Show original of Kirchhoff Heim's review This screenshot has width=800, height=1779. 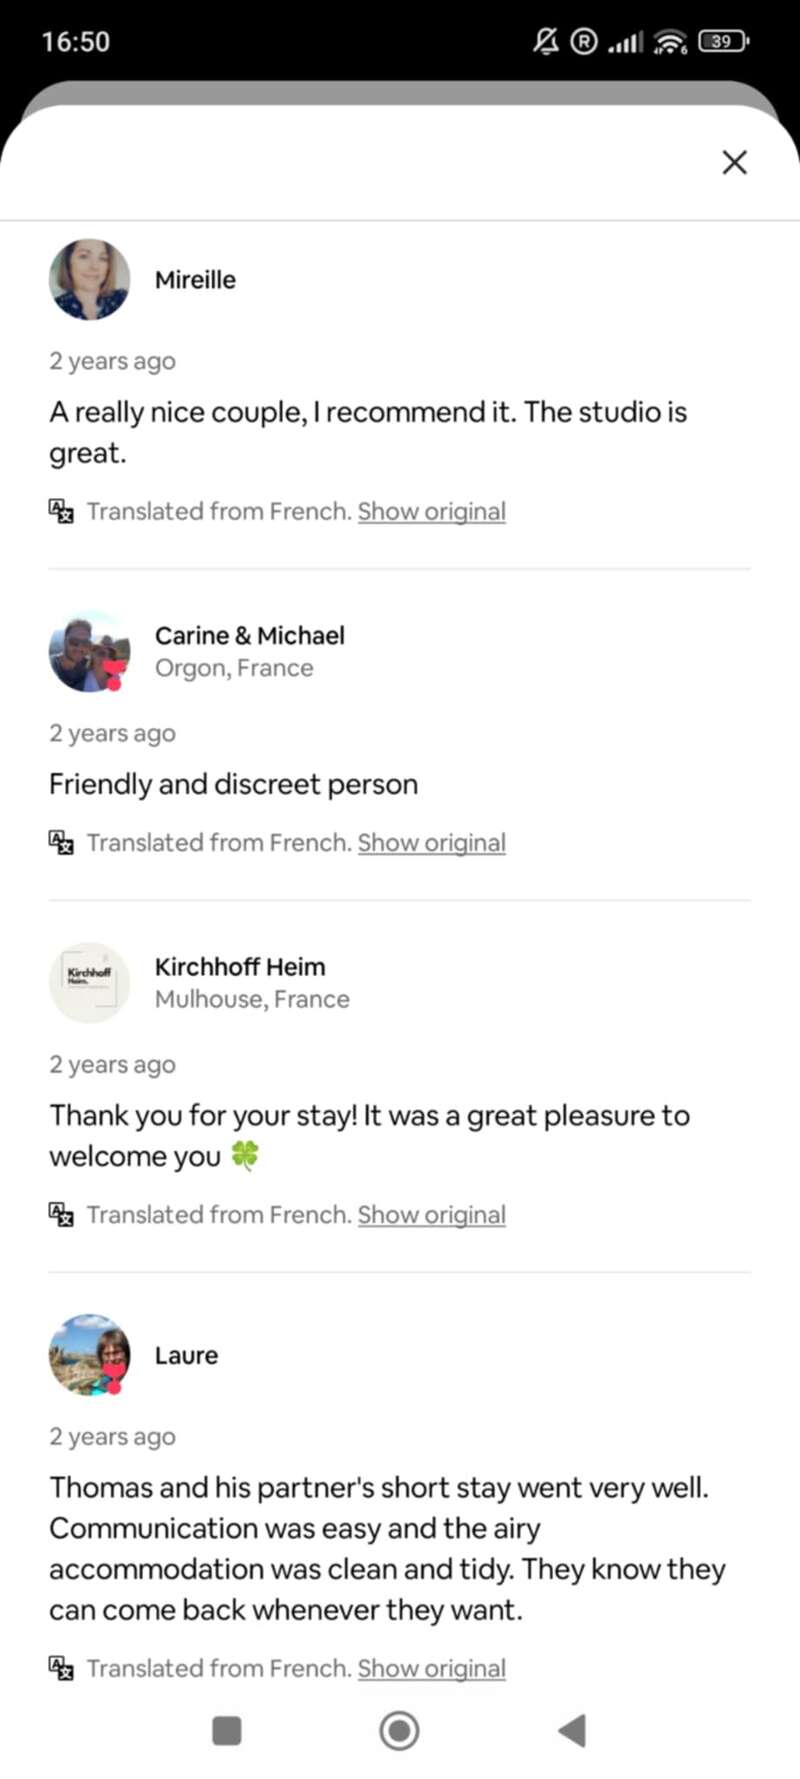tap(431, 1215)
